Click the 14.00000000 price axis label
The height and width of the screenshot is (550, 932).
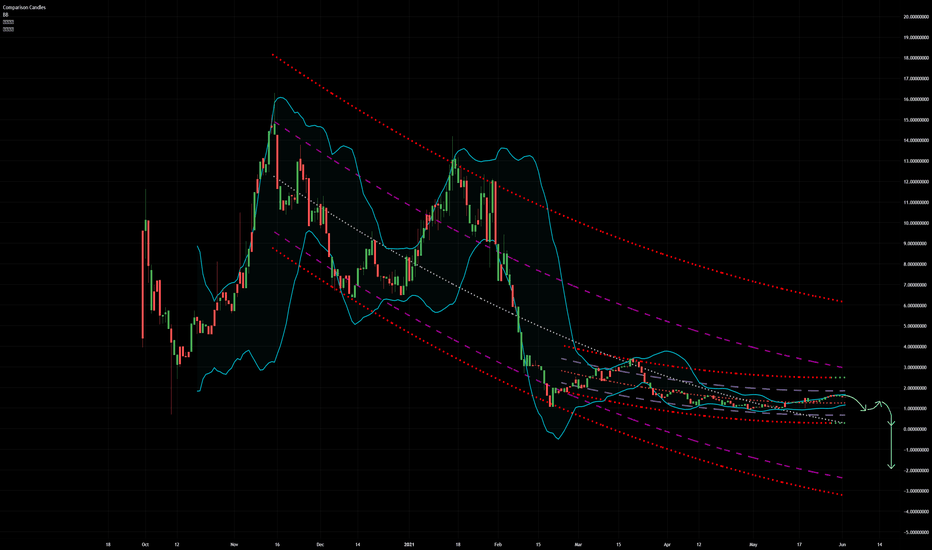coord(915,140)
